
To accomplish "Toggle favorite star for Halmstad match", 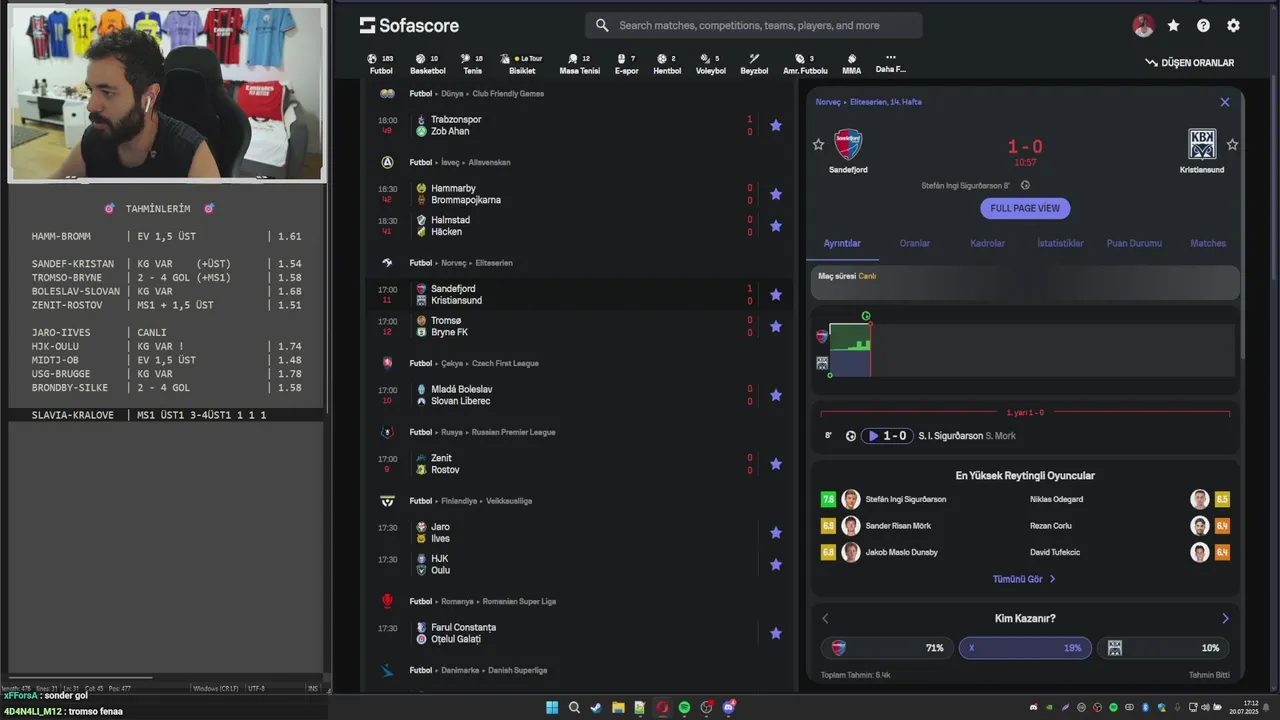I will click(x=776, y=226).
